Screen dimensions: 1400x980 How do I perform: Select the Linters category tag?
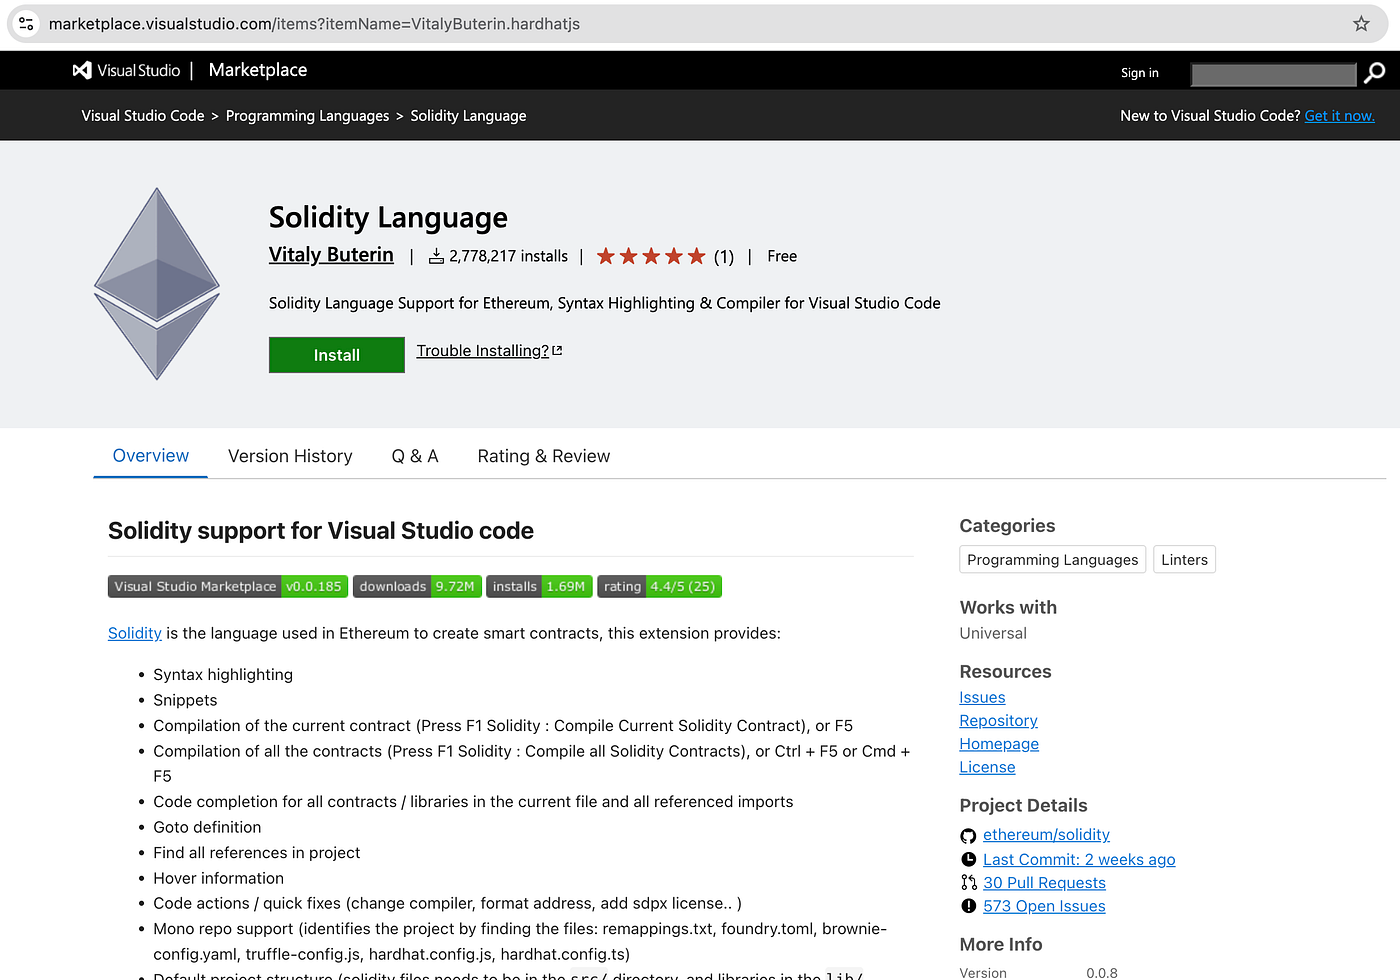[1184, 560]
